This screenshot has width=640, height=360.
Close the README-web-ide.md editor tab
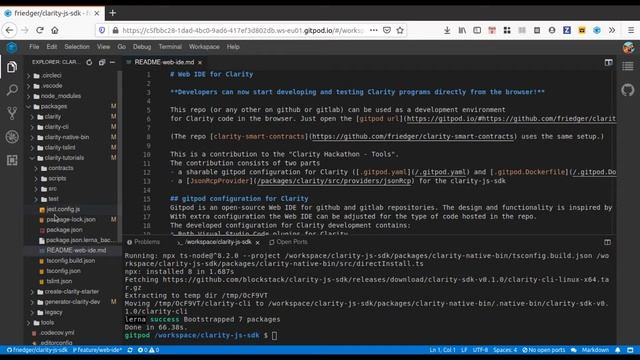click(200, 62)
